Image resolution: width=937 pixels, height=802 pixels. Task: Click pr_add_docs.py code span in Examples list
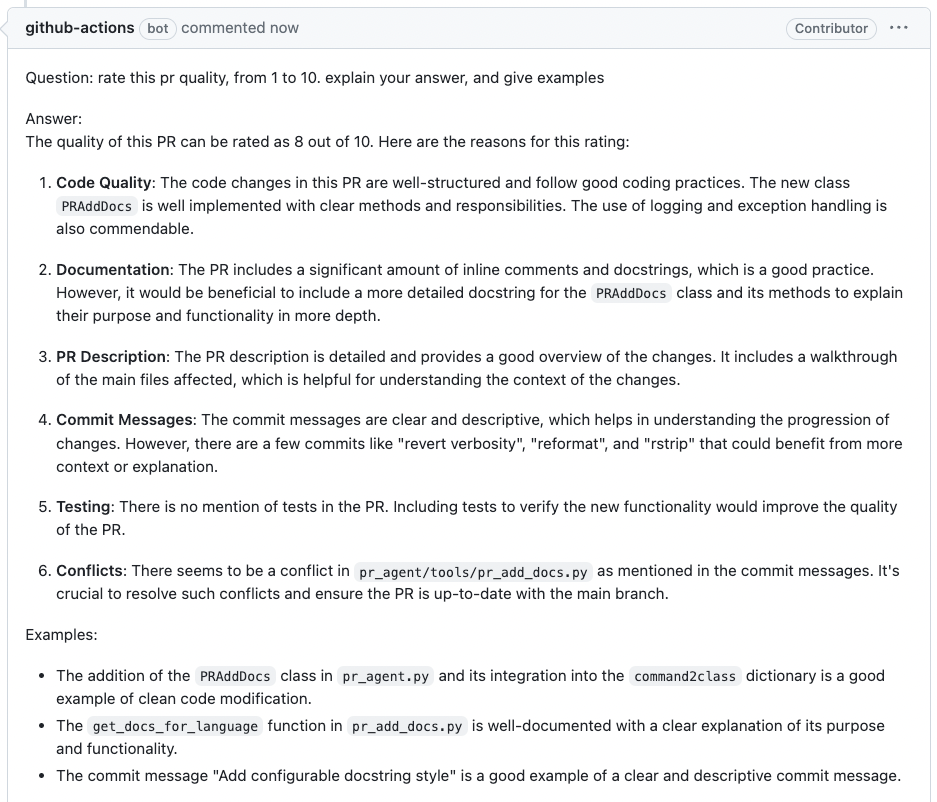(407, 727)
